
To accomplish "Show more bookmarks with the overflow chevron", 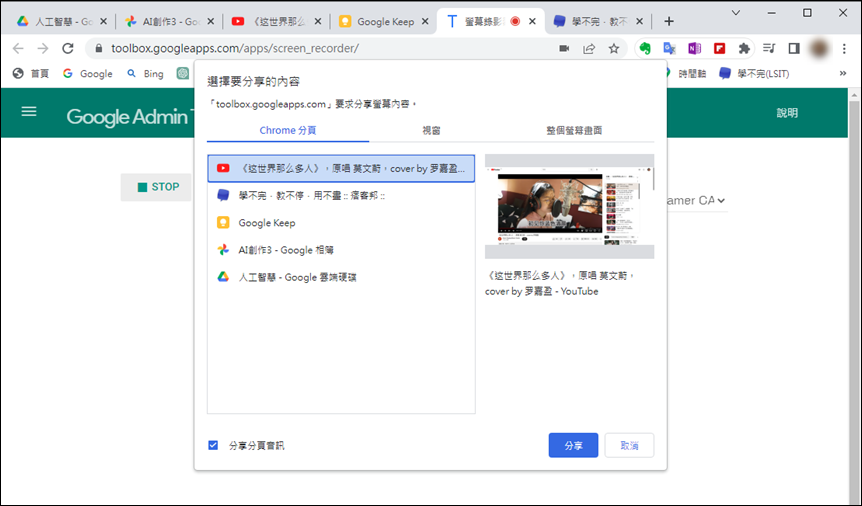I will (x=843, y=73).
